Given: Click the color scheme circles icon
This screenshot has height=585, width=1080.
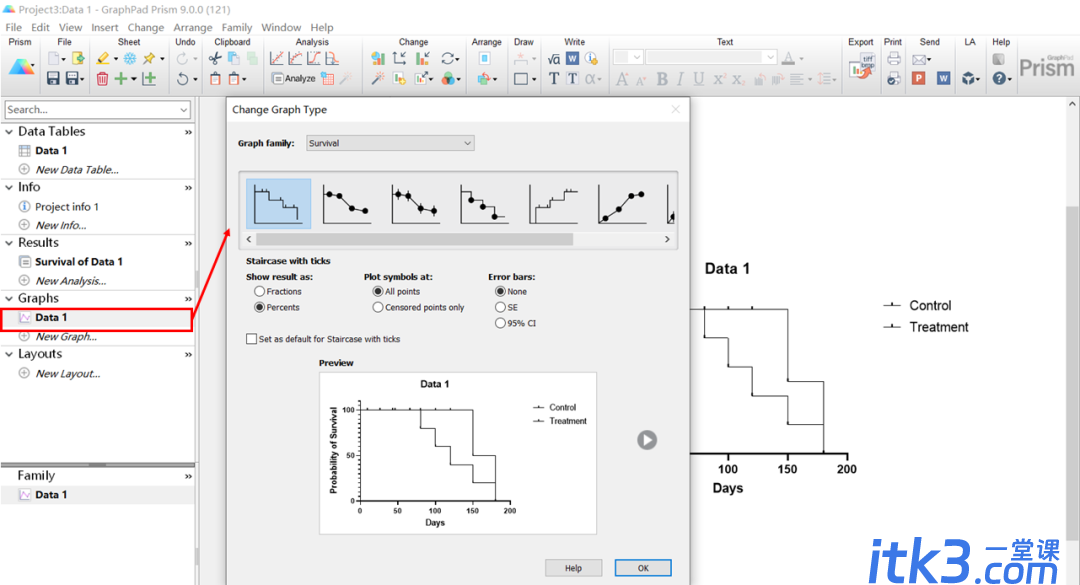Looking at the screenshot, I should 448,79.
